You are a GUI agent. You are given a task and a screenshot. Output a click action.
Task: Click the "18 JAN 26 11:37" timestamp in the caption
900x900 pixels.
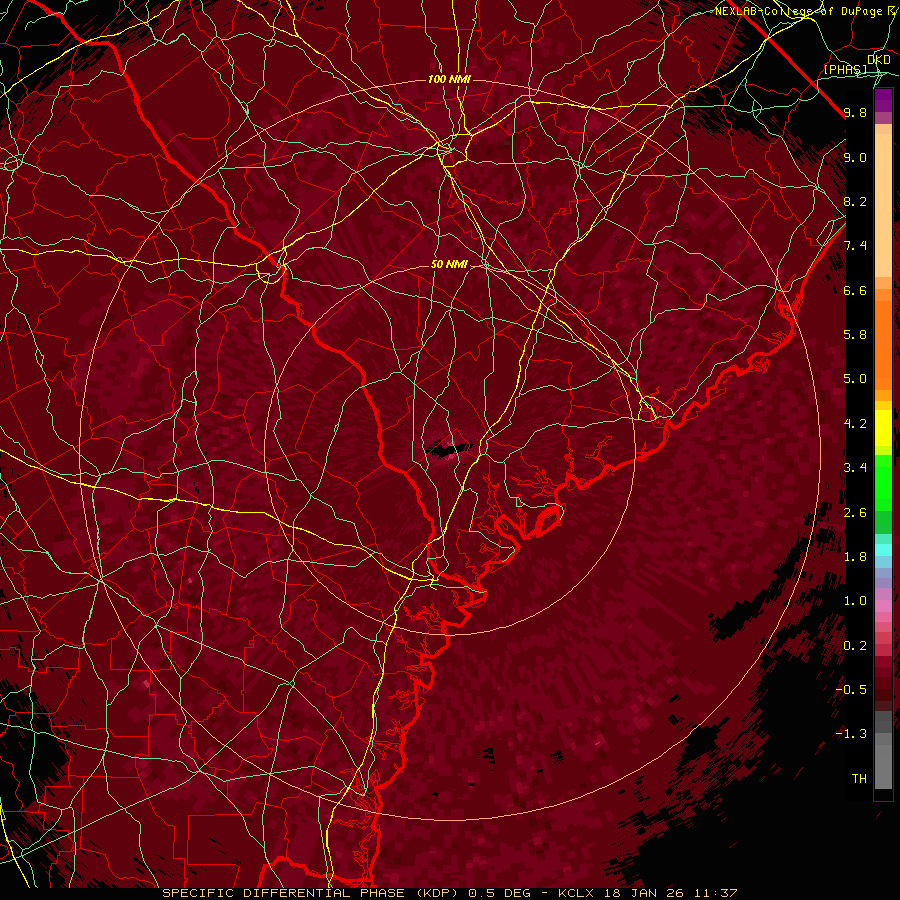(x=670, y=893)
